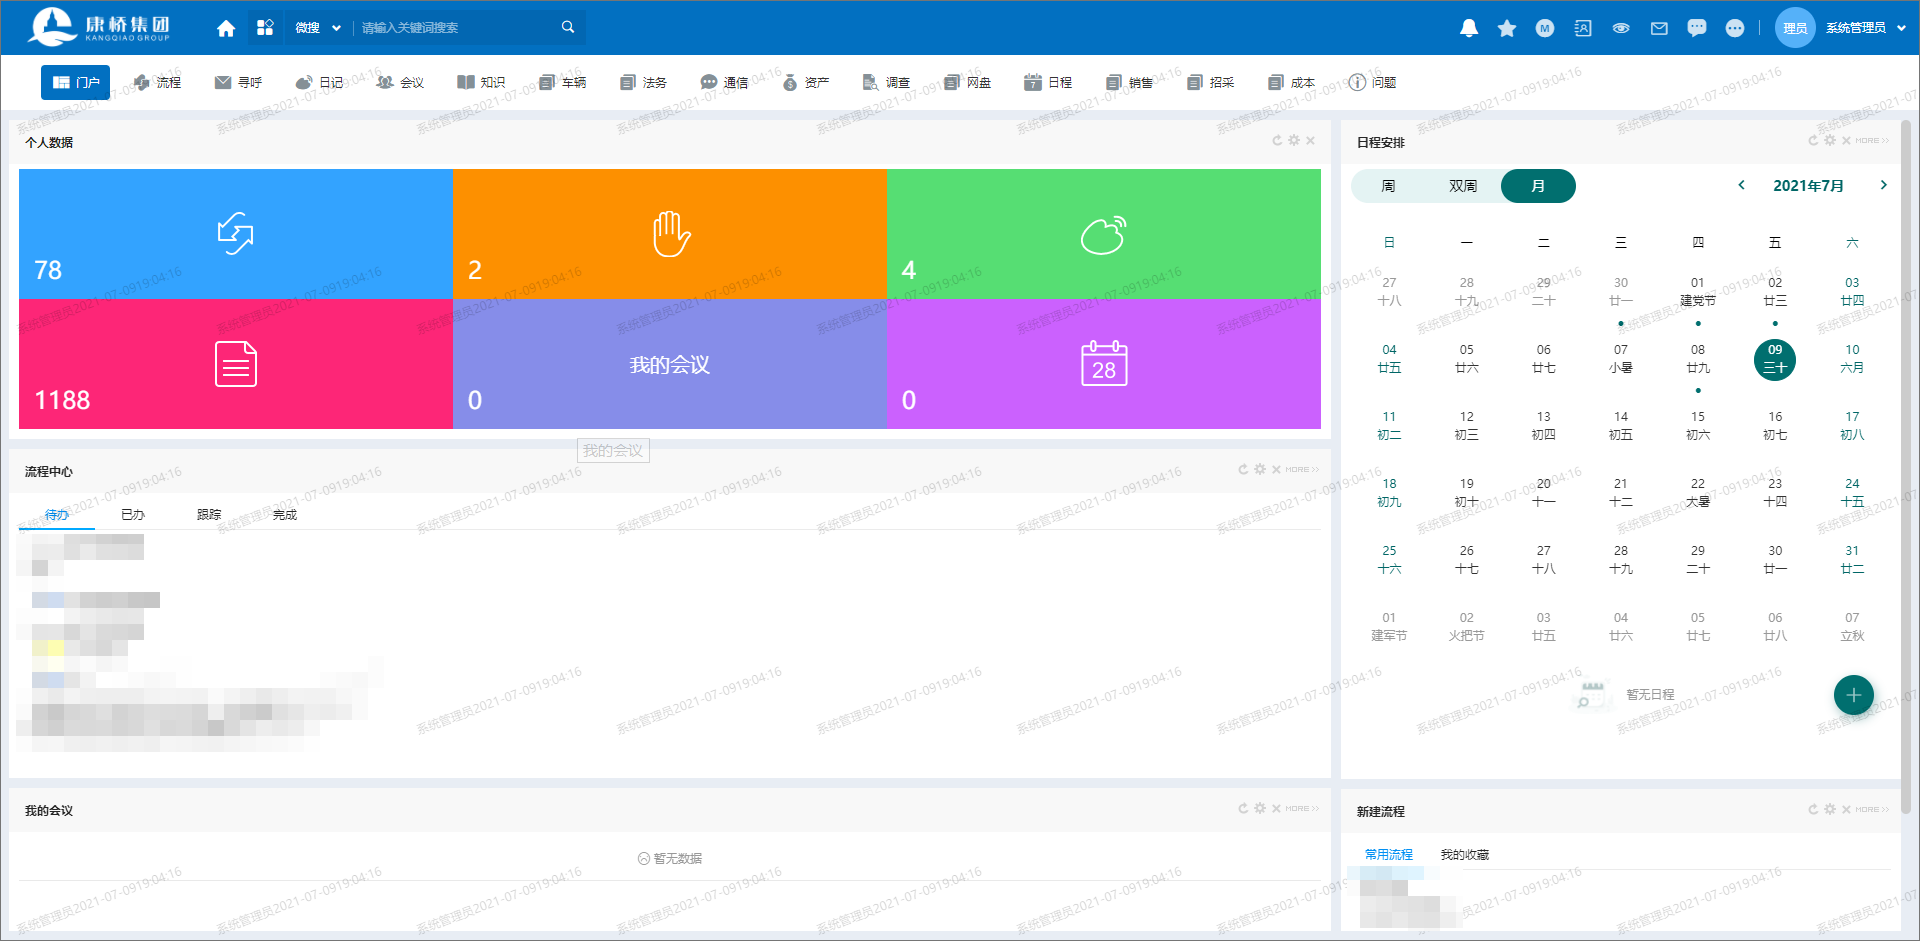Open the 流程 menu

pyautogui.click(x=157, y=82)
